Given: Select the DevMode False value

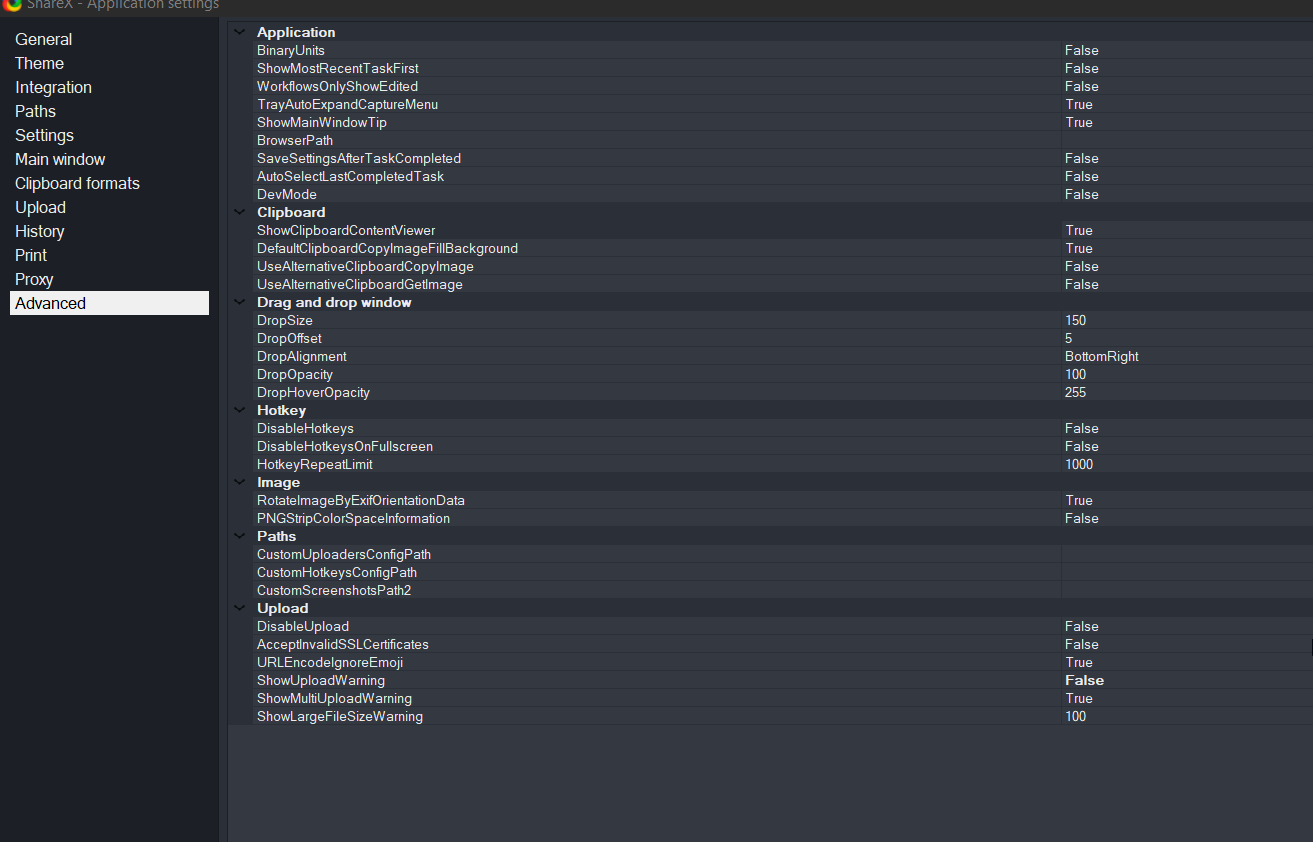Looking at the screenshot, I should (x=1082, y=195).
